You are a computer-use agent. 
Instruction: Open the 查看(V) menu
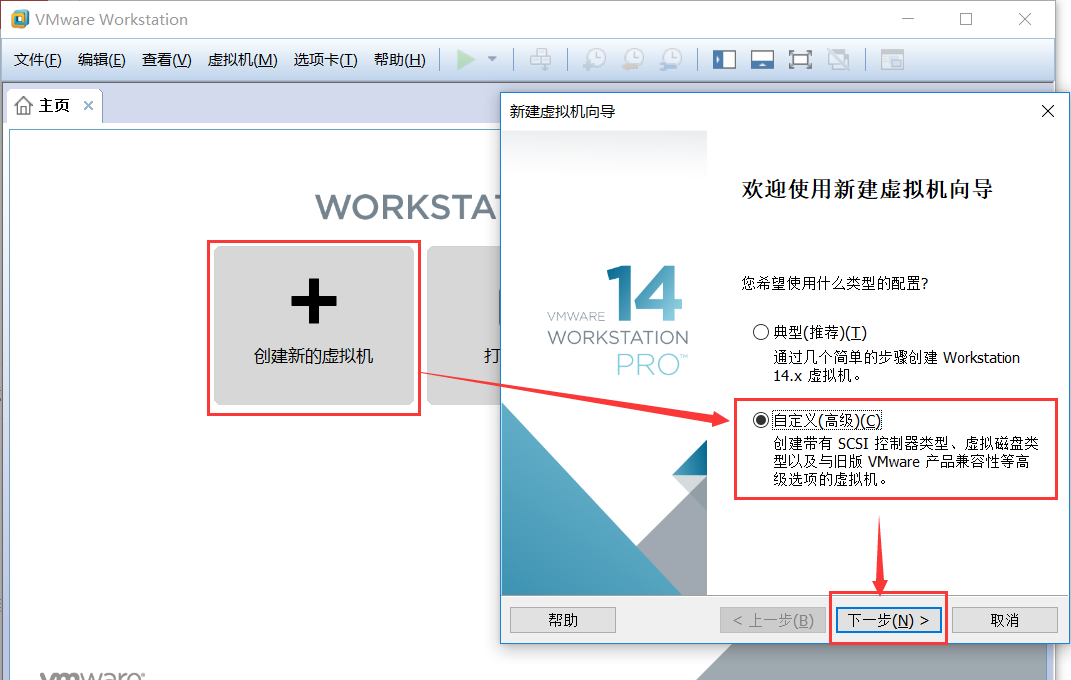pos(167,60)
